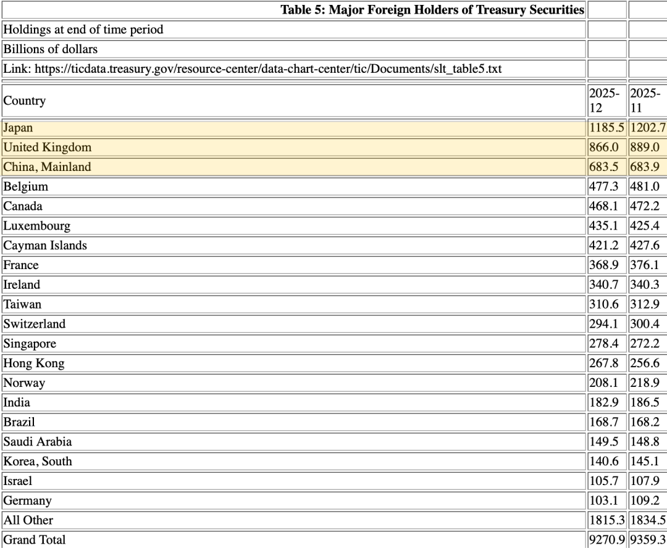Screen dimensions: 667x548
Task: Select the China, Mainland cell
Action: point(47,167)
